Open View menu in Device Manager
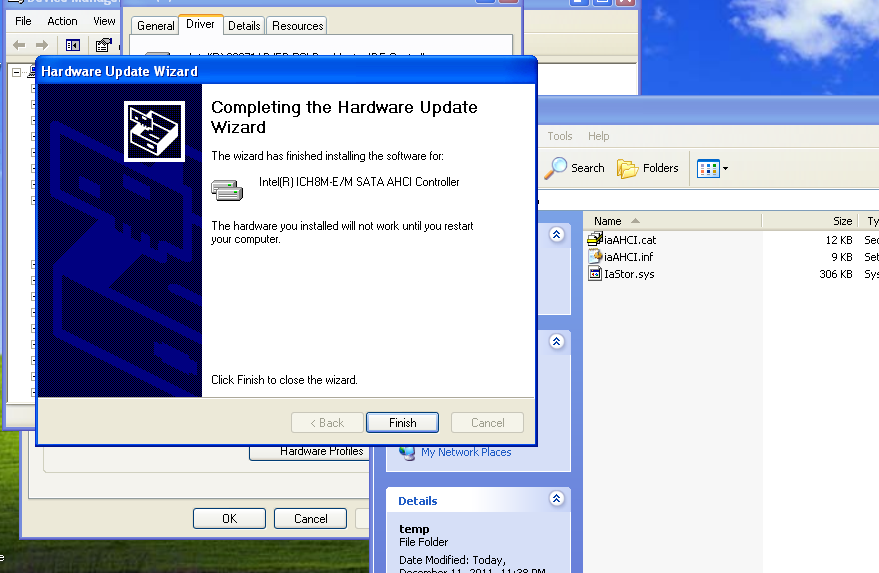This screenshot has width=879, height=573. tap(104, 21)
